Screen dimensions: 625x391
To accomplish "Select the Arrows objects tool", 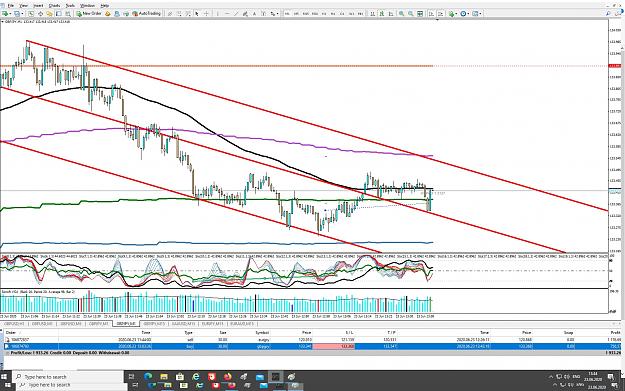I will 273,14.
